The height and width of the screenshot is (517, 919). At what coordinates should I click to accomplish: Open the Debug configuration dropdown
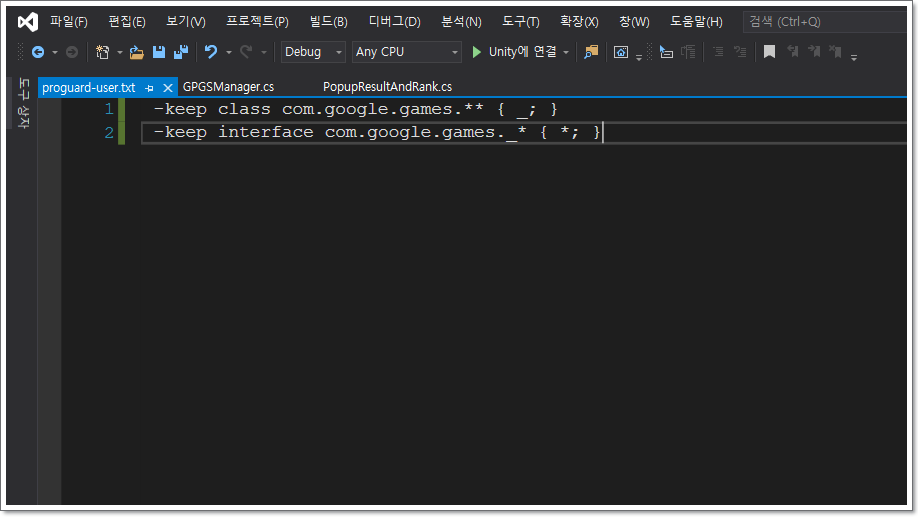313,52
